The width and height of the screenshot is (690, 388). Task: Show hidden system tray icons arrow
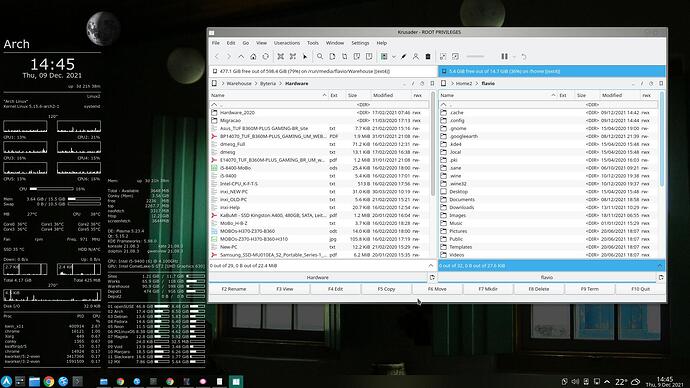607,381
